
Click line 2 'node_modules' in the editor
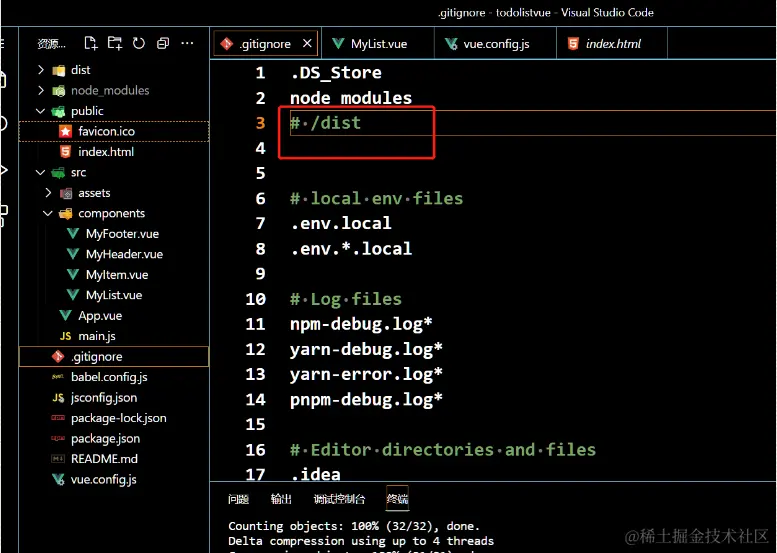351,98
